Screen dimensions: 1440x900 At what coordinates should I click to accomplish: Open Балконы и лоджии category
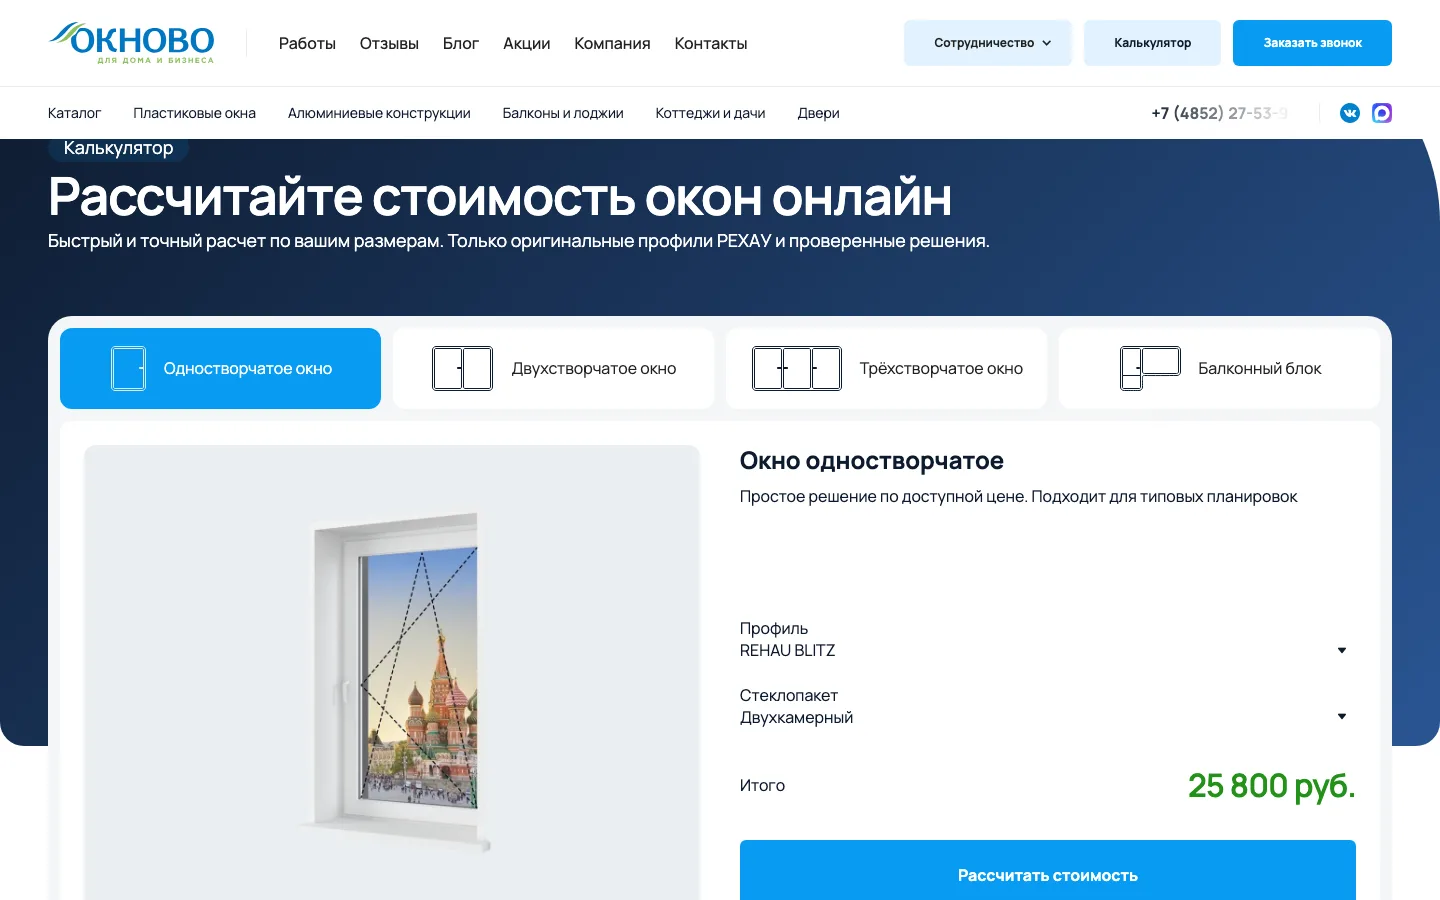(563, 113)
